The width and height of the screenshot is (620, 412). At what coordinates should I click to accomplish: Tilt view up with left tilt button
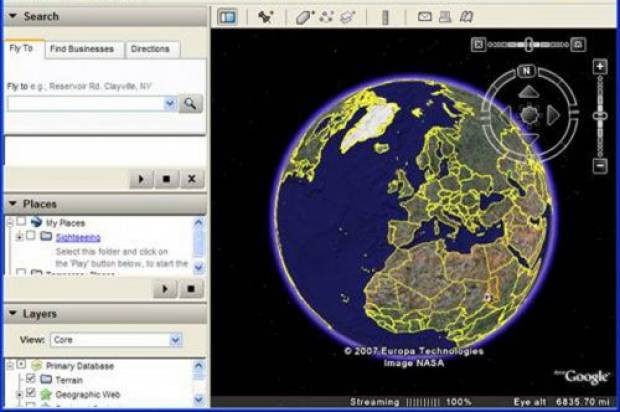pos(478,44)
